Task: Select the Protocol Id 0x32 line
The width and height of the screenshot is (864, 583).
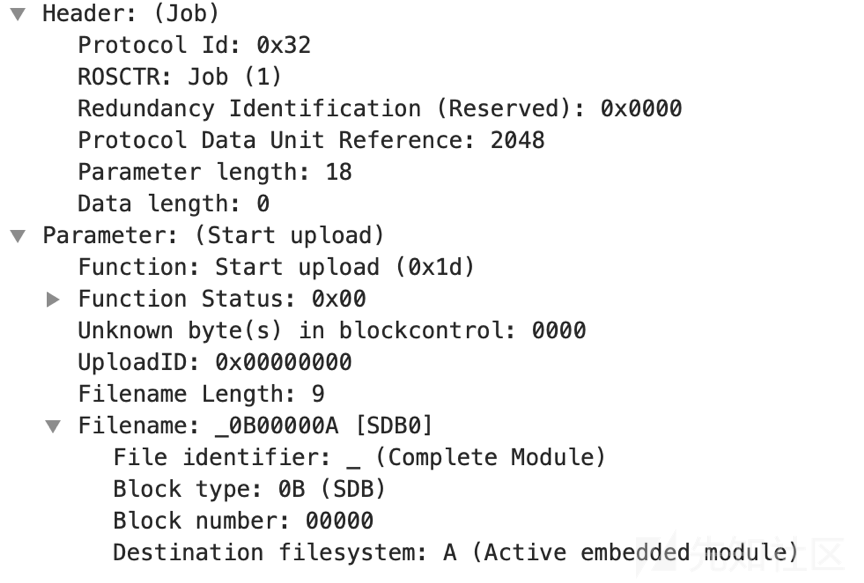Action: click(195, 45)
